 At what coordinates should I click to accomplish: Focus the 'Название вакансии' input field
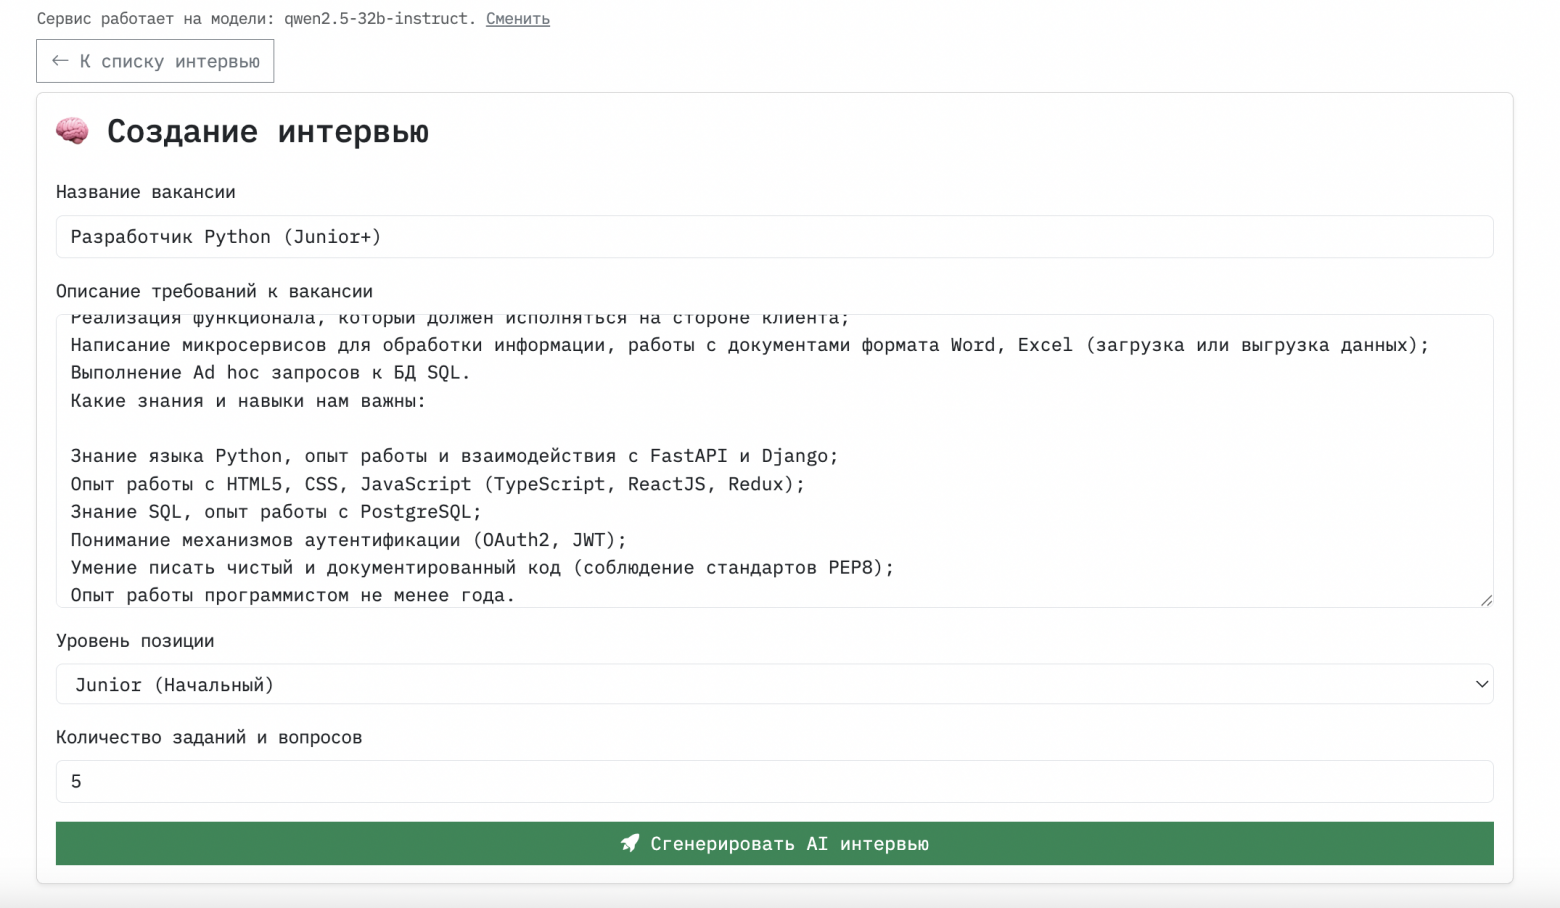pyautogui.click(x=775, y=236)
